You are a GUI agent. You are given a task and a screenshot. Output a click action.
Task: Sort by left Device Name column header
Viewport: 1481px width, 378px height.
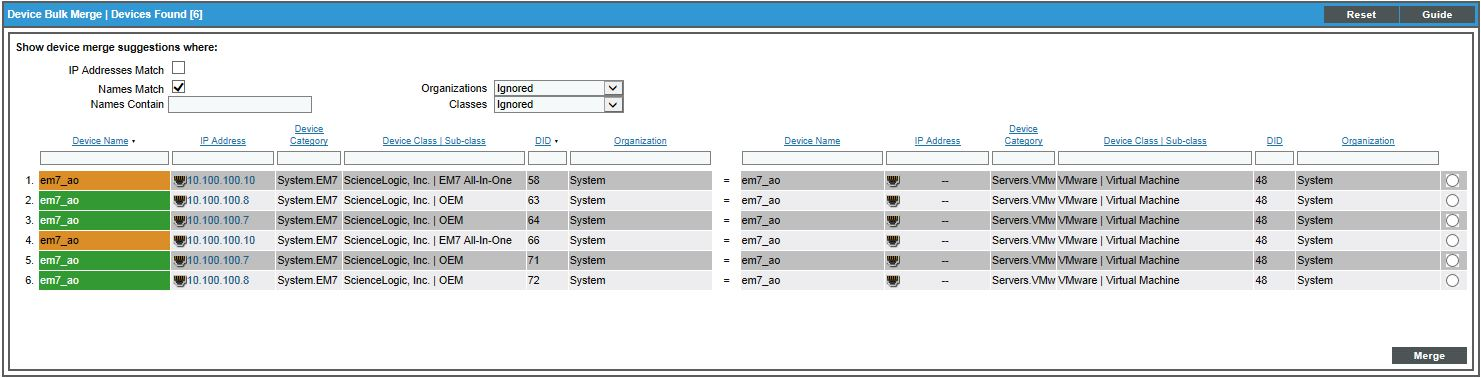pos(100,141)
